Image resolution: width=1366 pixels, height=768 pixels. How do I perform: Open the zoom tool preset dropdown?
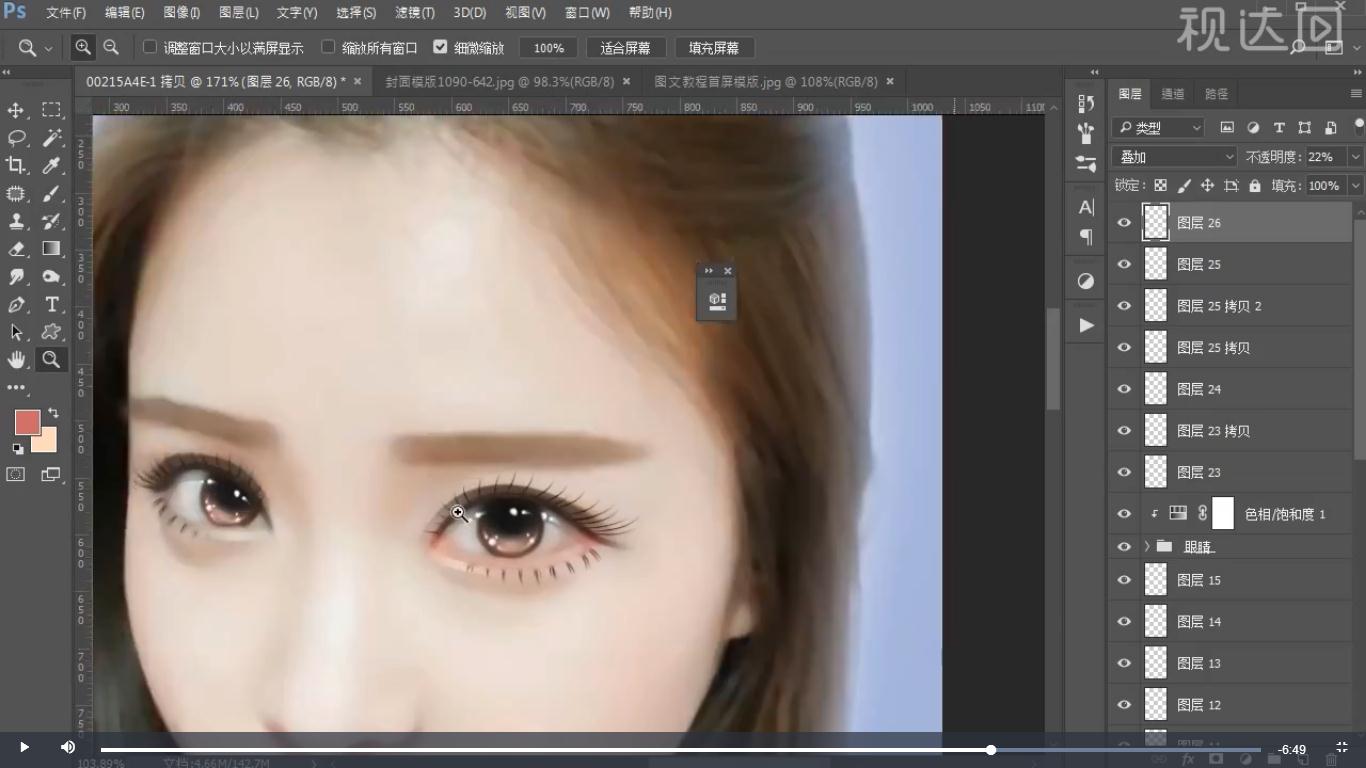coord(48,48)
